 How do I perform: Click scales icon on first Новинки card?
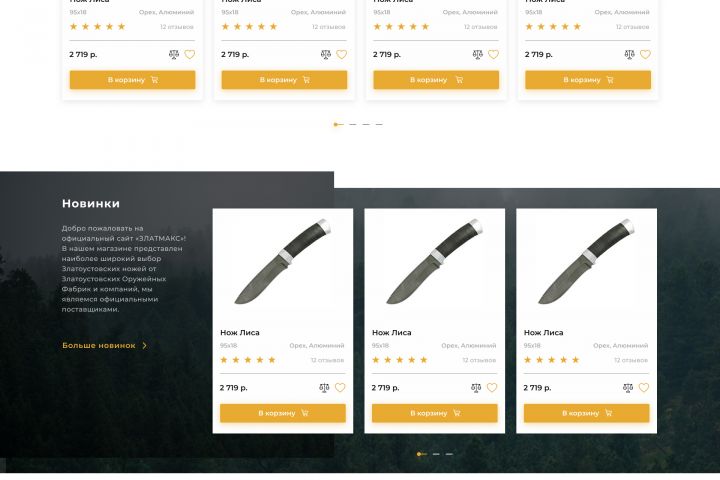click(324, 388)
